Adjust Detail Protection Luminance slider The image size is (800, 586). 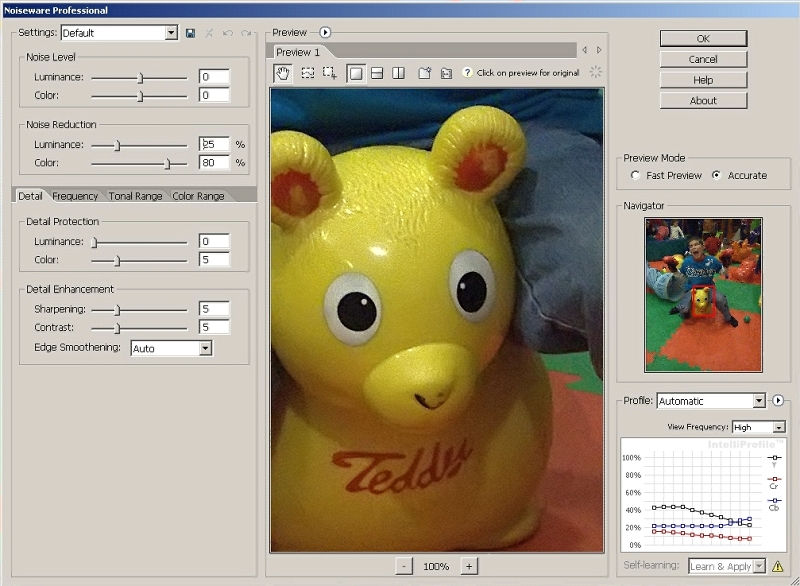pyautogui.click(x=94, y=243)
